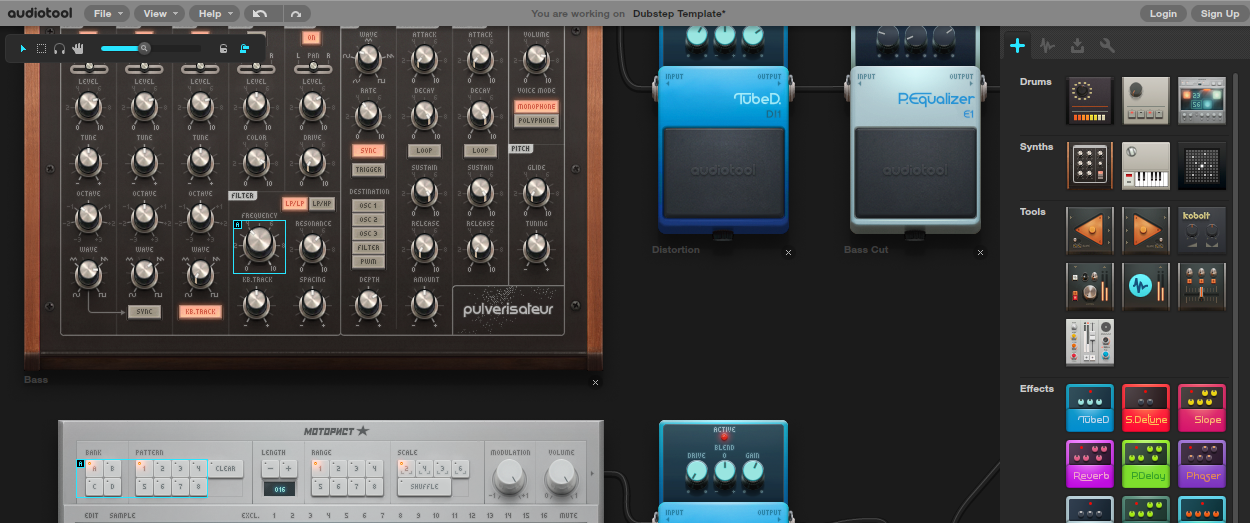Undo the last action
Viewport: 1250px width, 523px height.
[260, 13]
